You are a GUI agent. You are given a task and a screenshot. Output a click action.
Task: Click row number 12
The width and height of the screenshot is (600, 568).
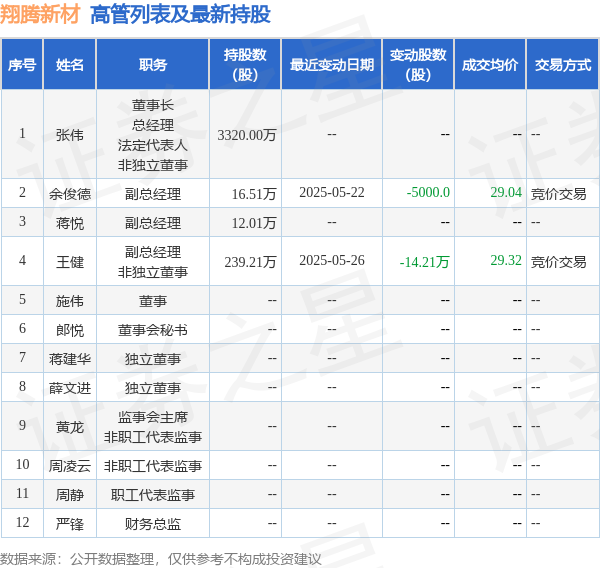point(23,522)
